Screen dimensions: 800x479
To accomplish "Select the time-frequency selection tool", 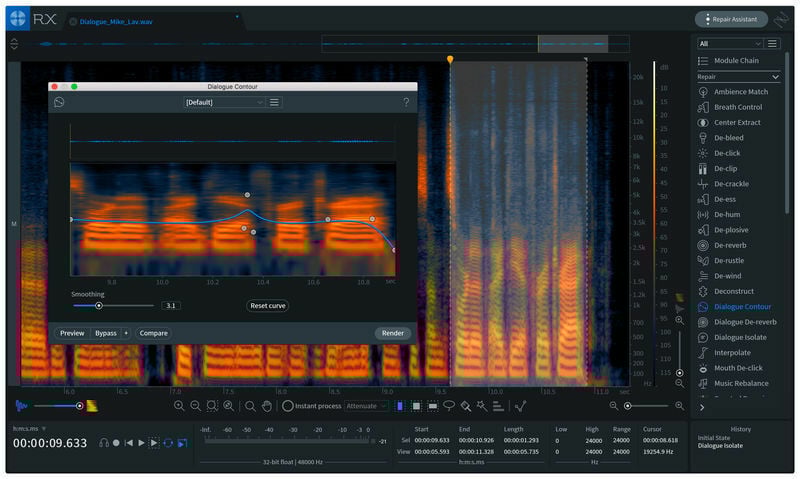I will click(416, 406).
